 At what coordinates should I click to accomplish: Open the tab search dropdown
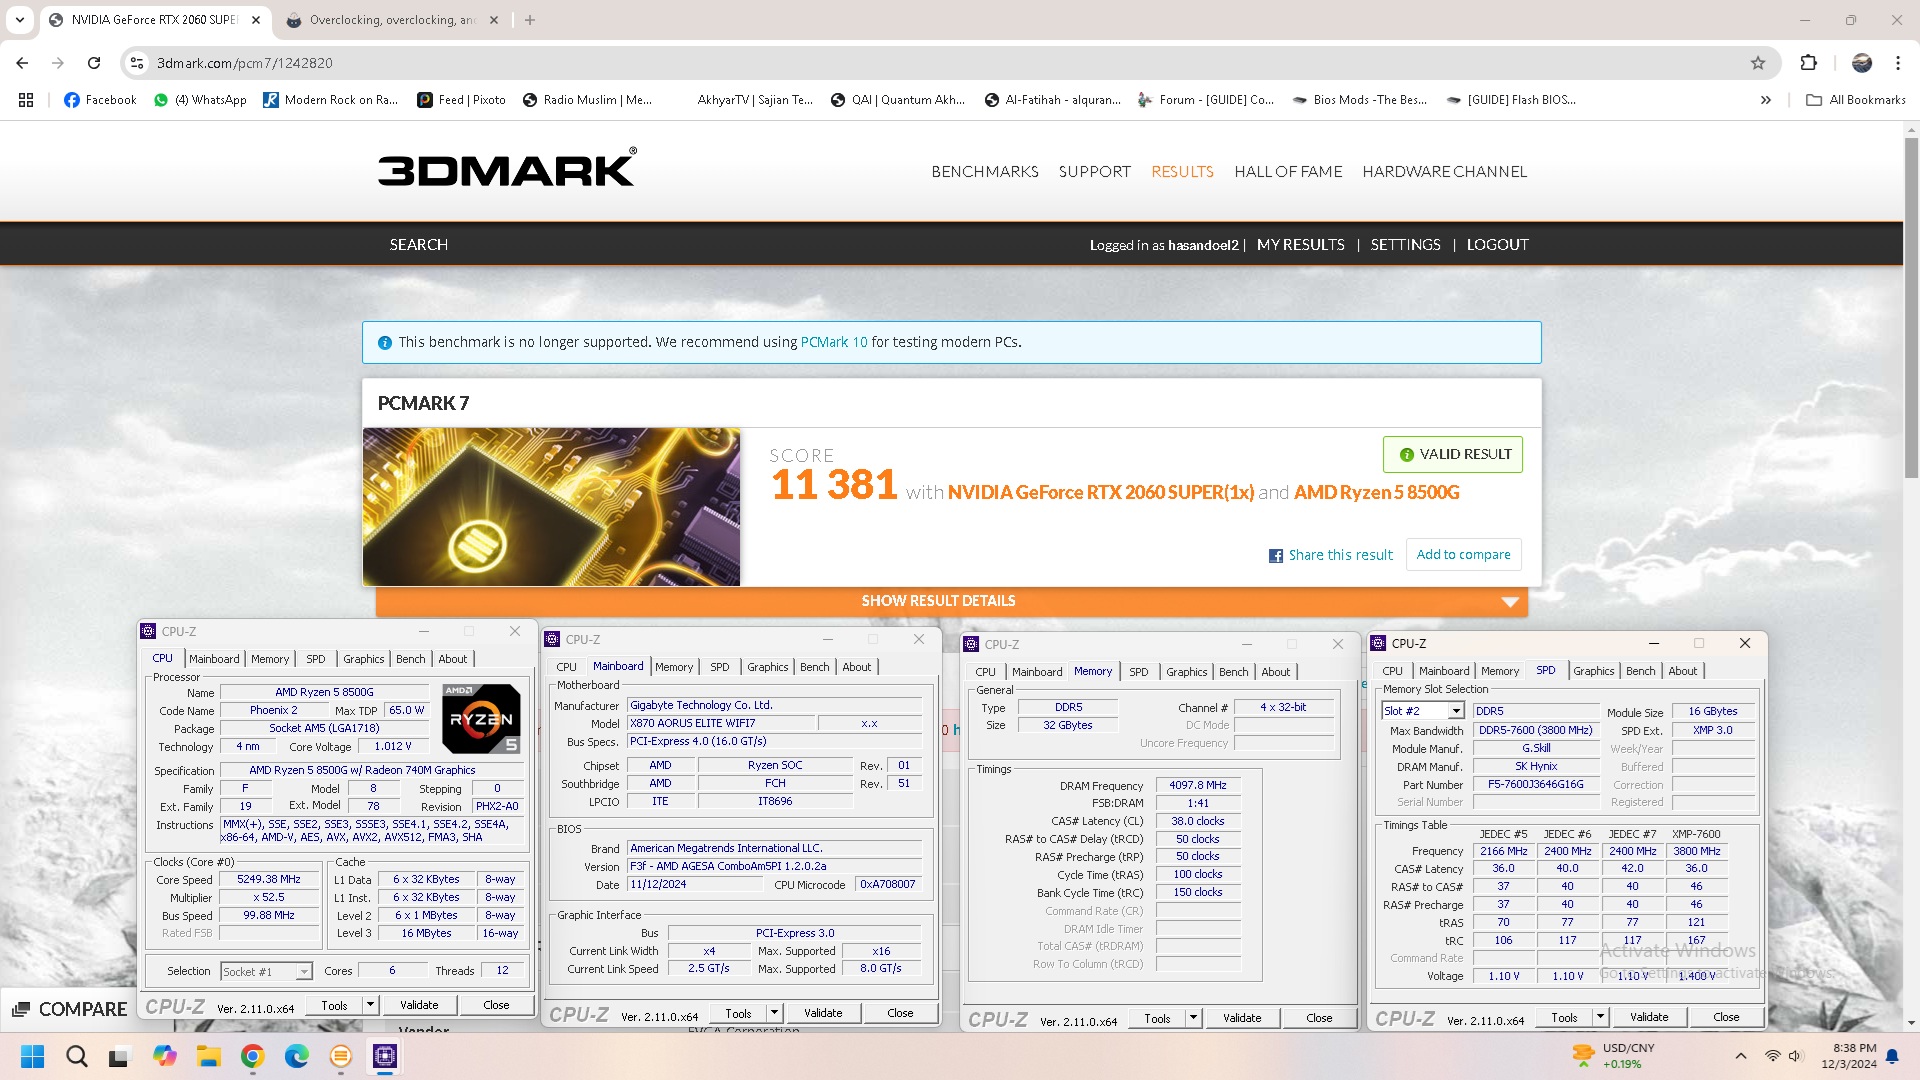pos(20,20)
